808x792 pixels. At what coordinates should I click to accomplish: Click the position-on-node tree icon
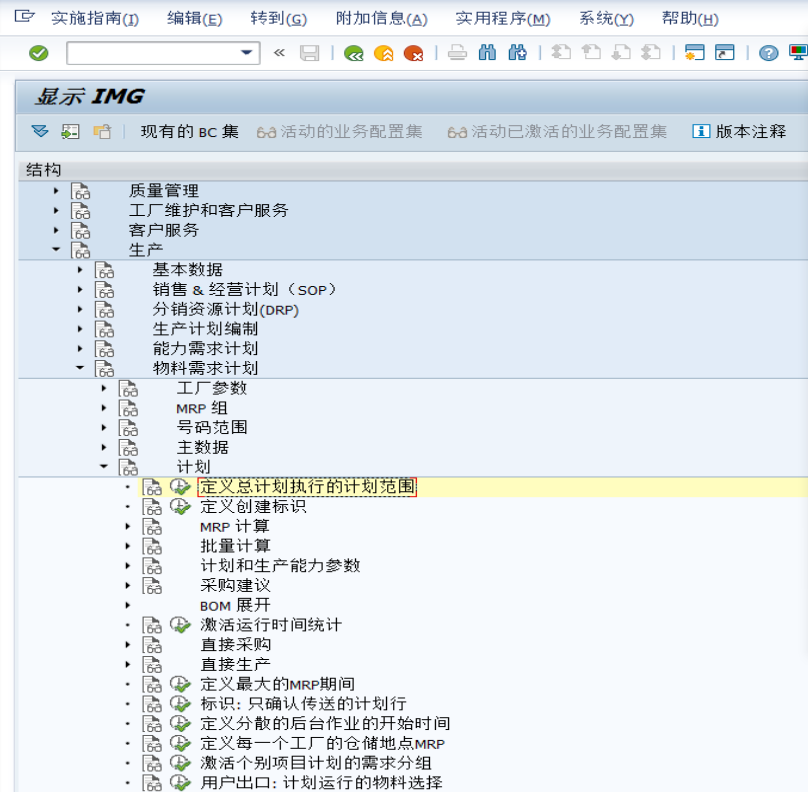pos(71,131)
